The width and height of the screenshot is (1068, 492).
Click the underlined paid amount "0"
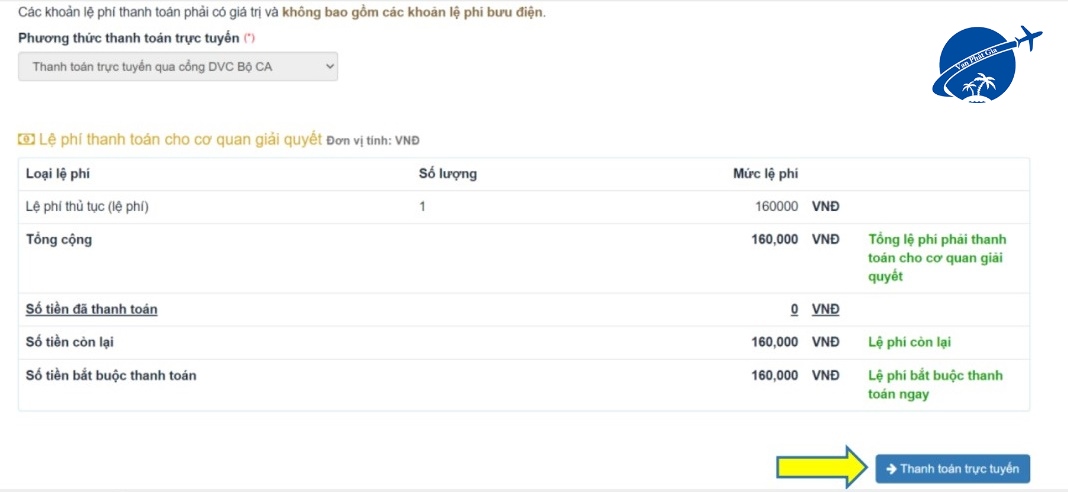[794, 309]
